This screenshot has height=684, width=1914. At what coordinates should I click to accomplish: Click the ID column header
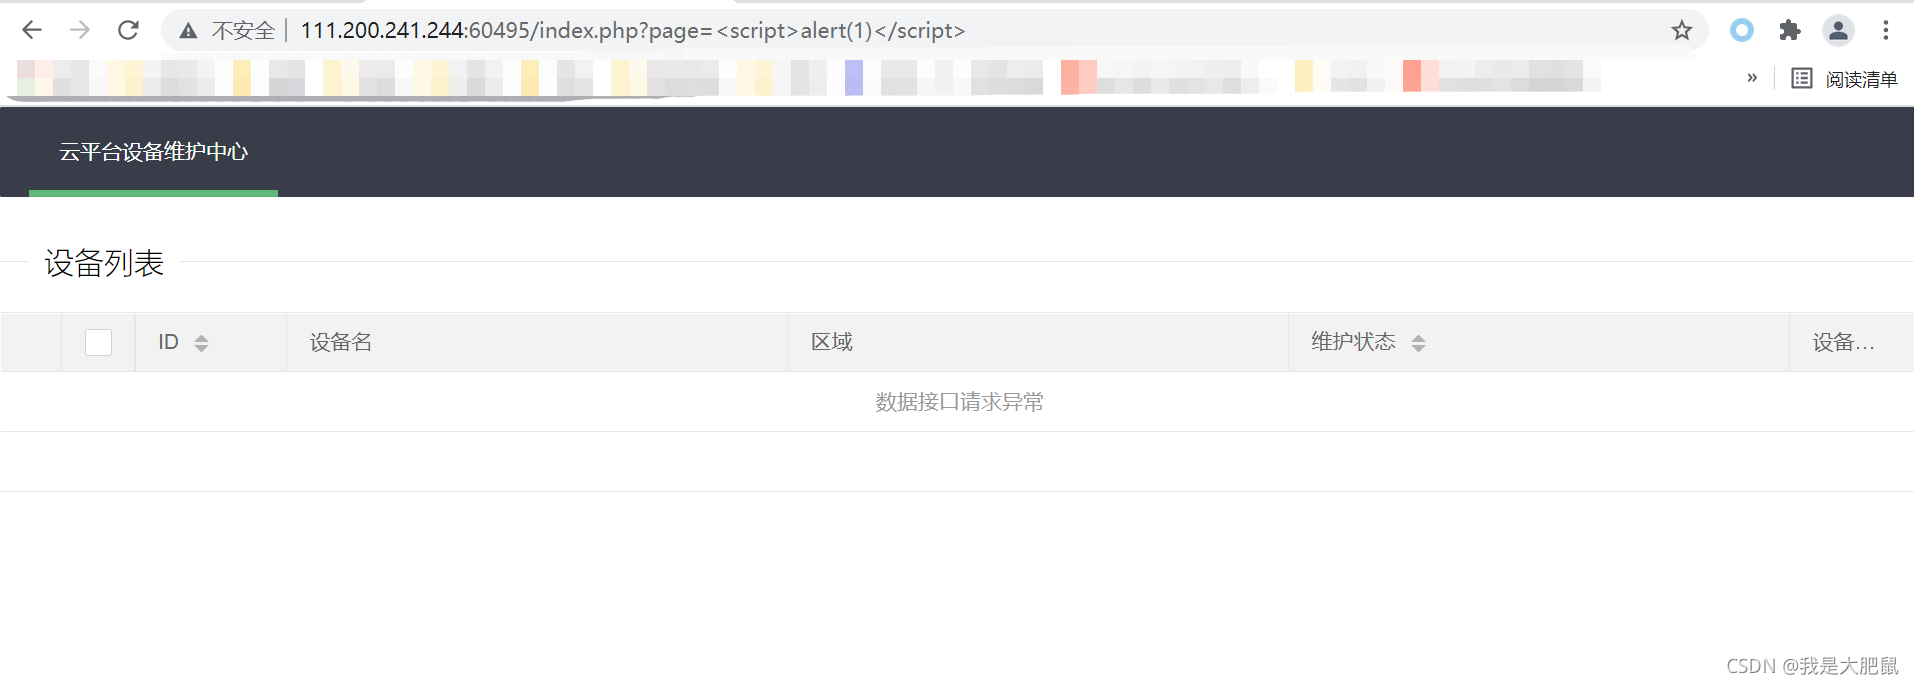(210, 342)
